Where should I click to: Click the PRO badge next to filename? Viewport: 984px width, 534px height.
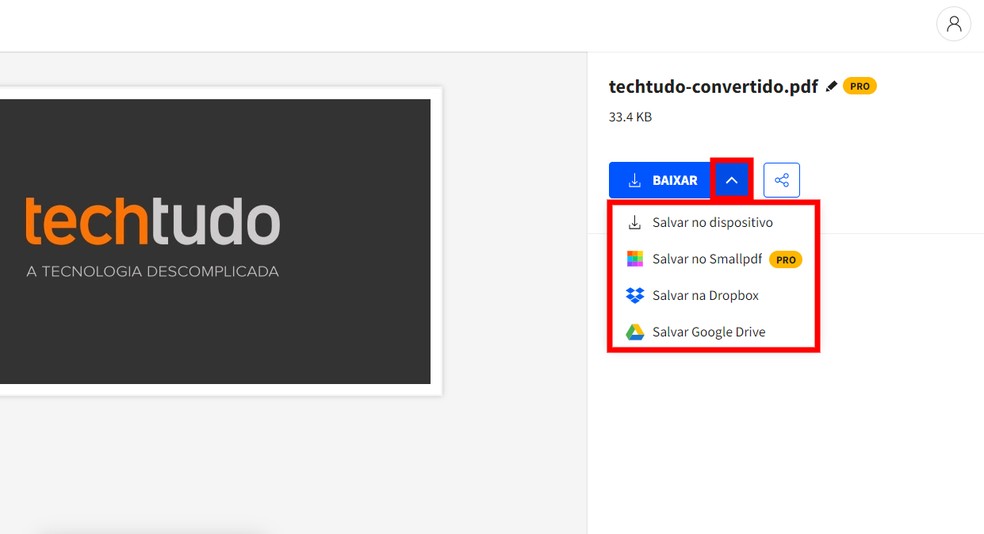point(859,86)
